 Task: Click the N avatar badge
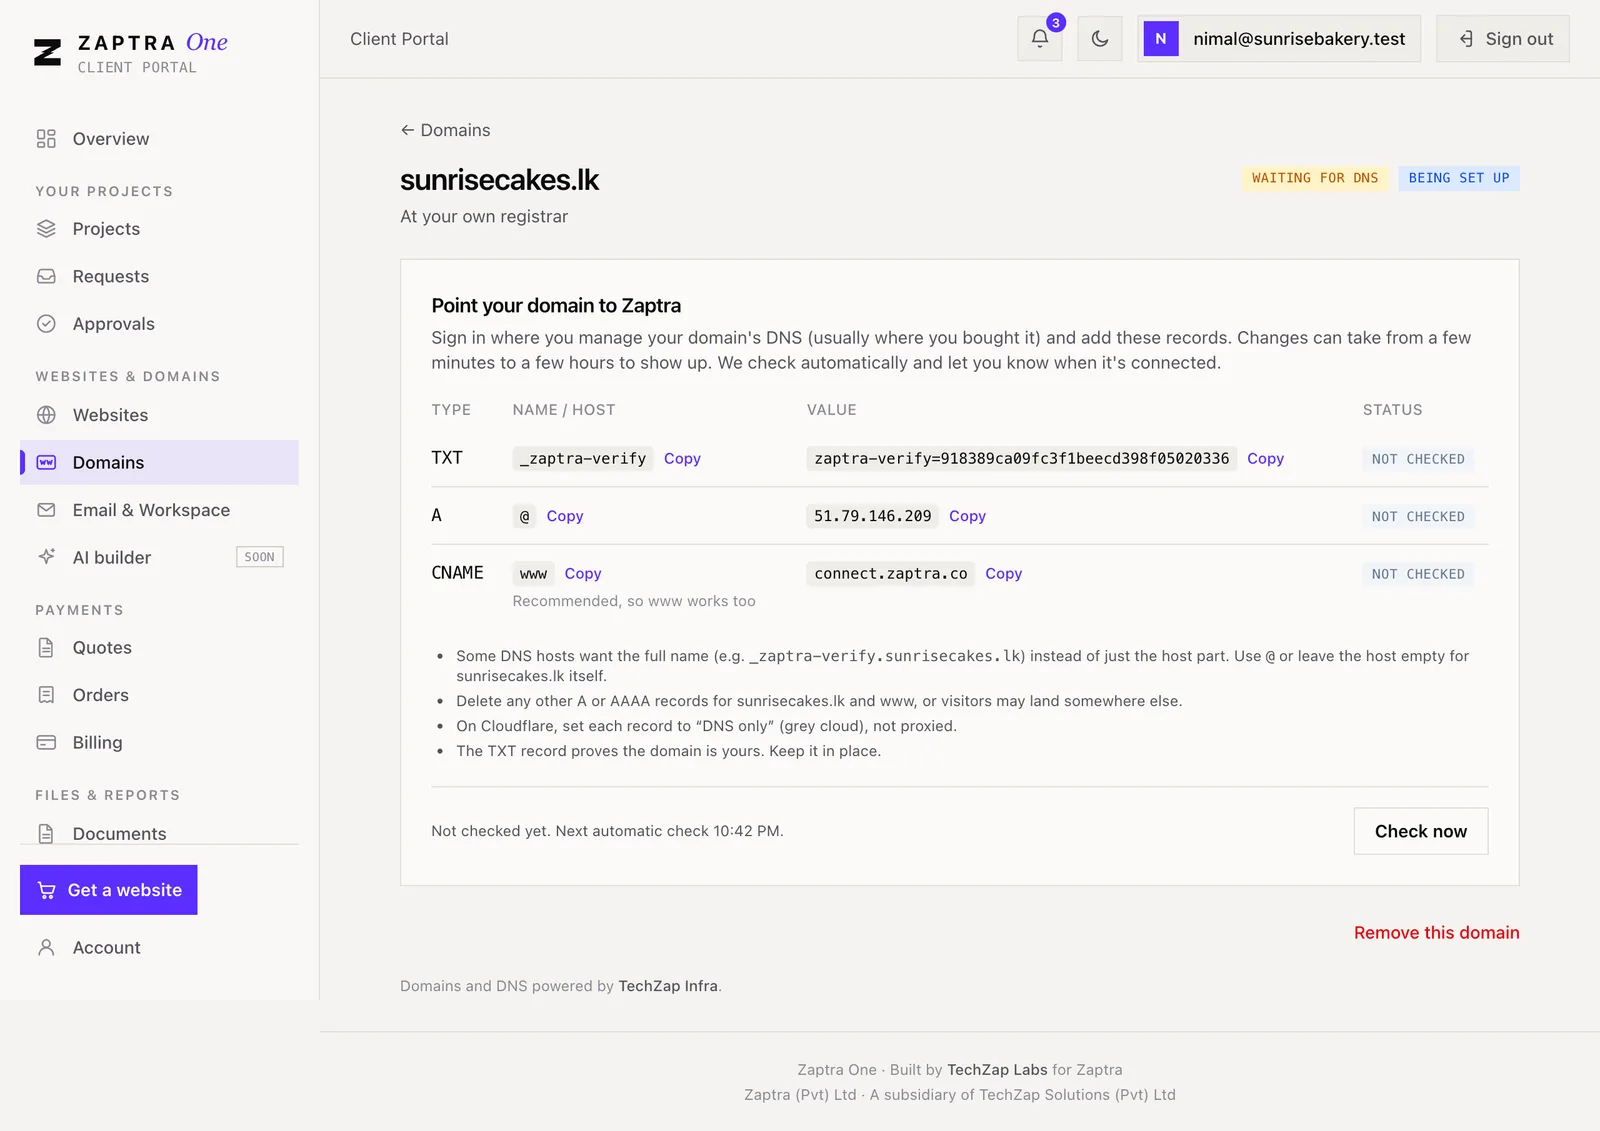[x=1161, y=39]
